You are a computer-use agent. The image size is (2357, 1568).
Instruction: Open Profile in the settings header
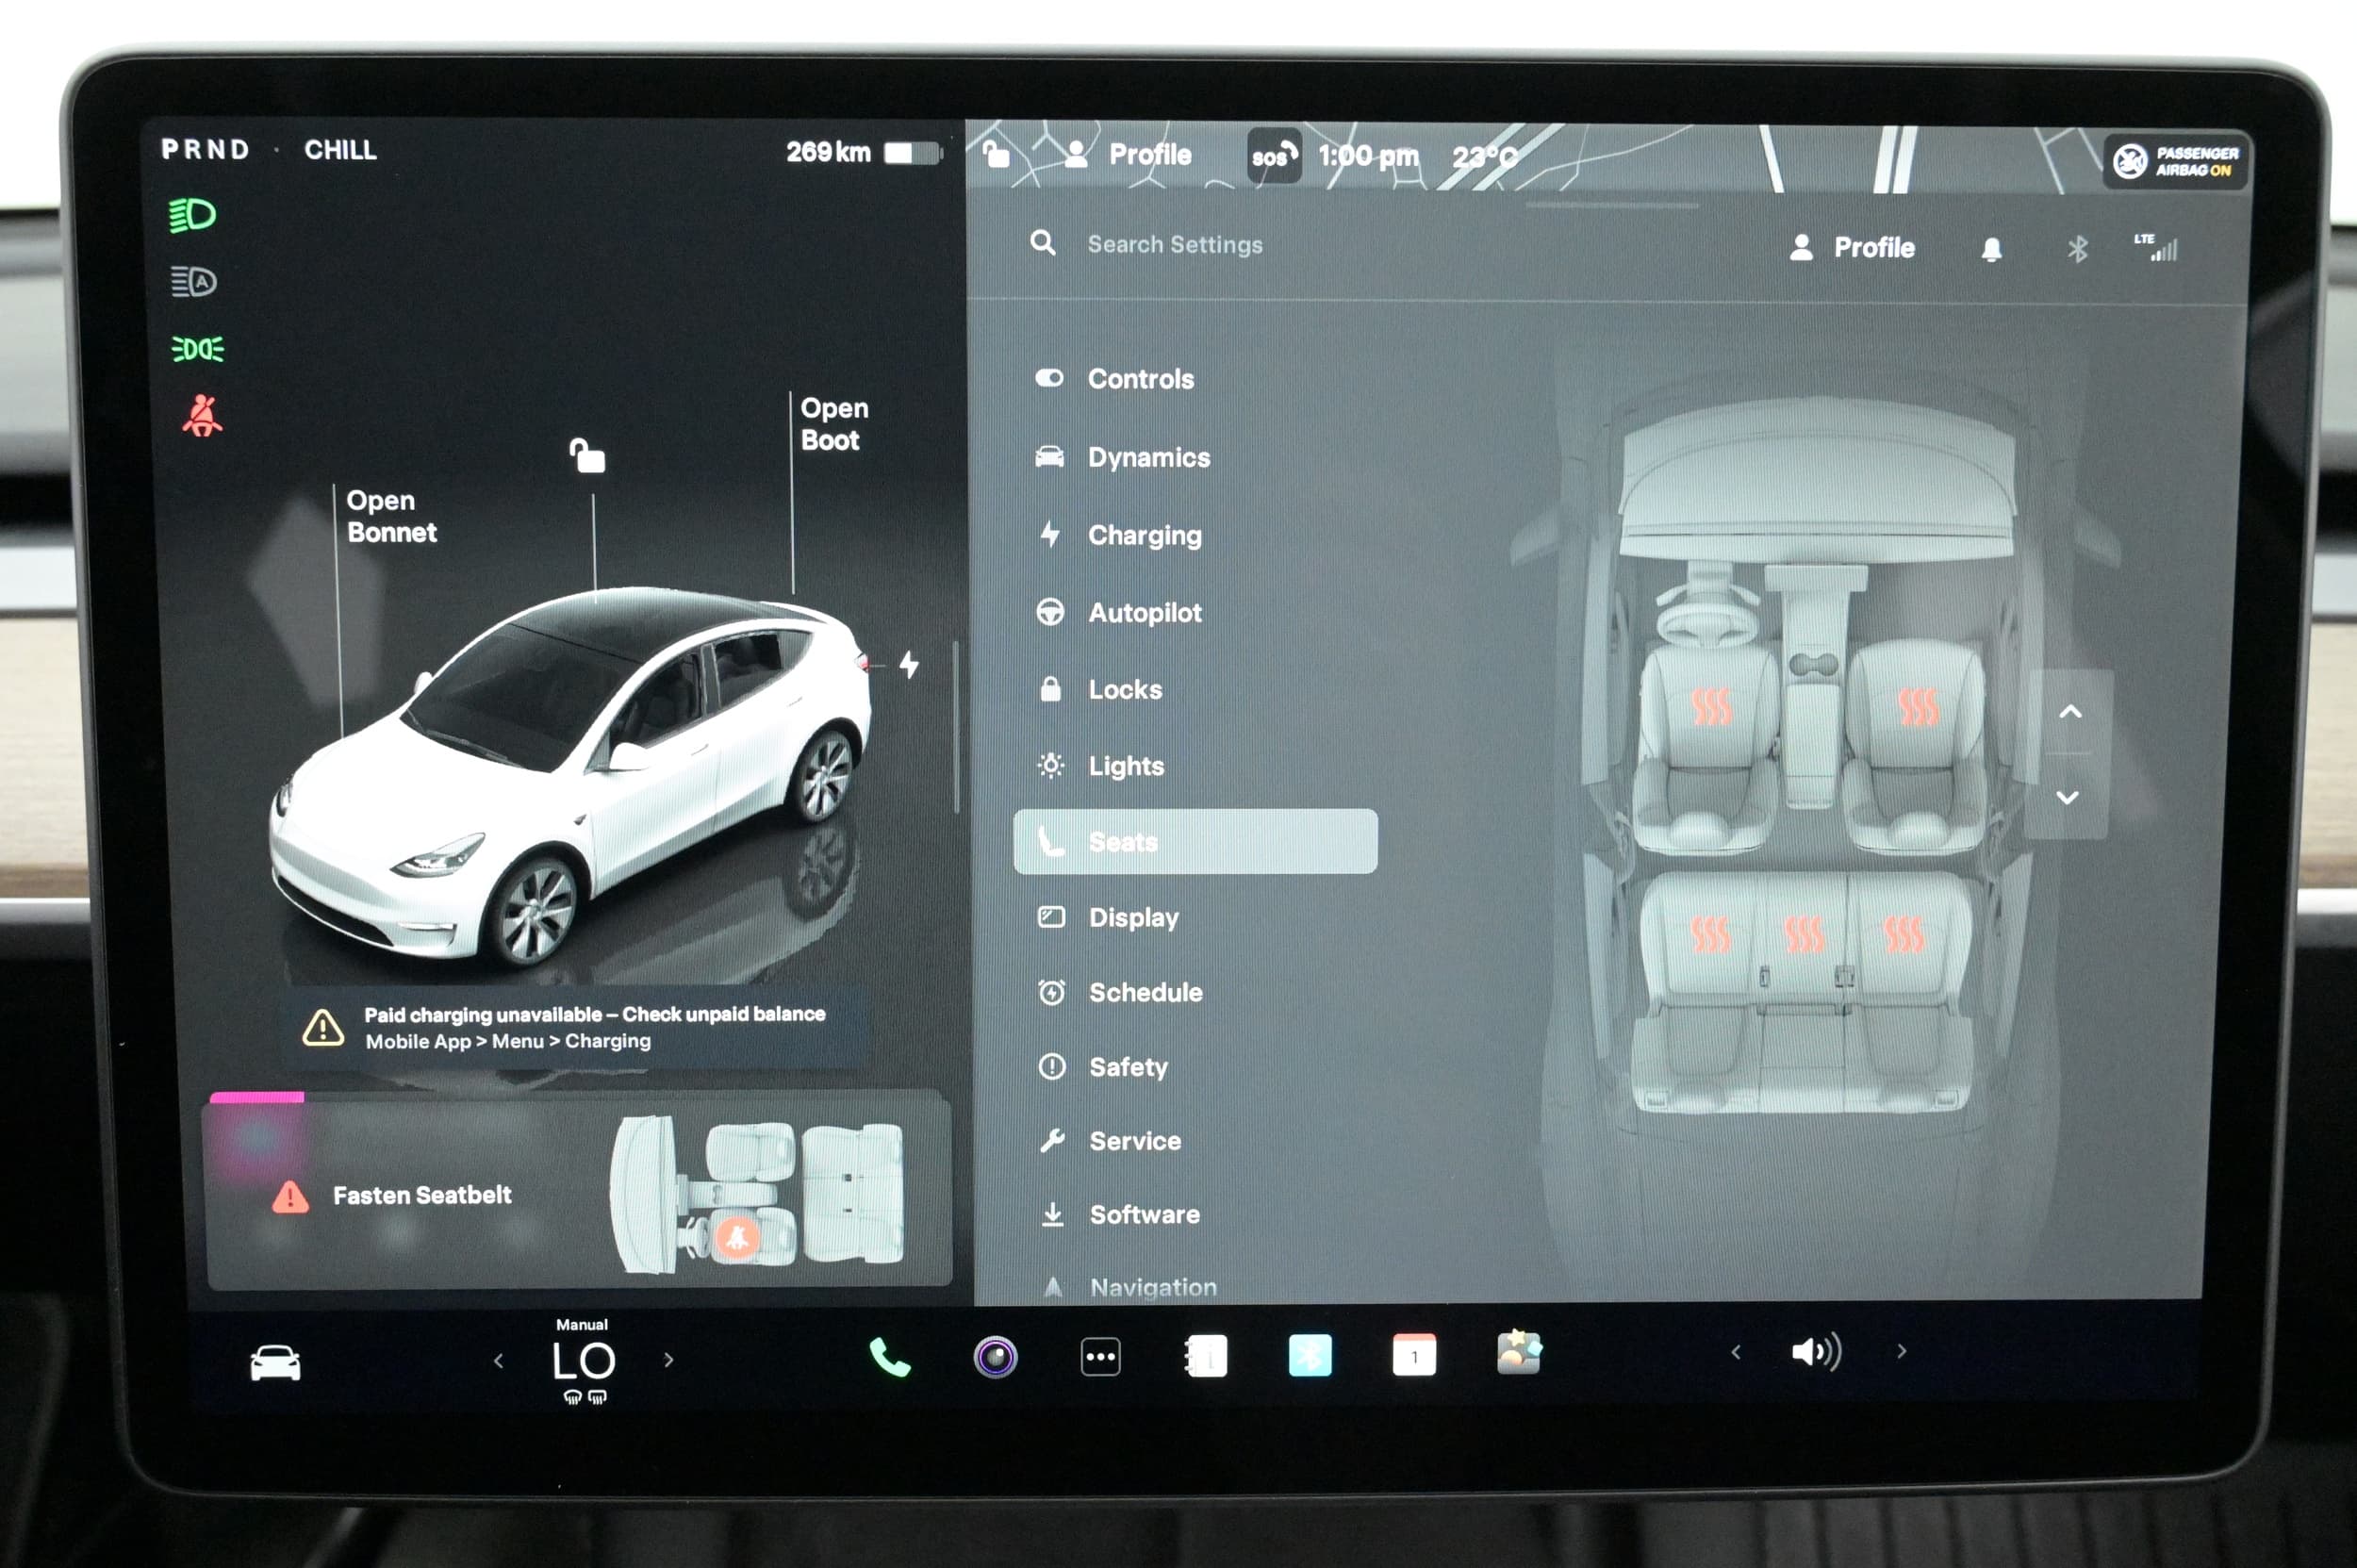pyautogui.click(x=1852, y=248)
